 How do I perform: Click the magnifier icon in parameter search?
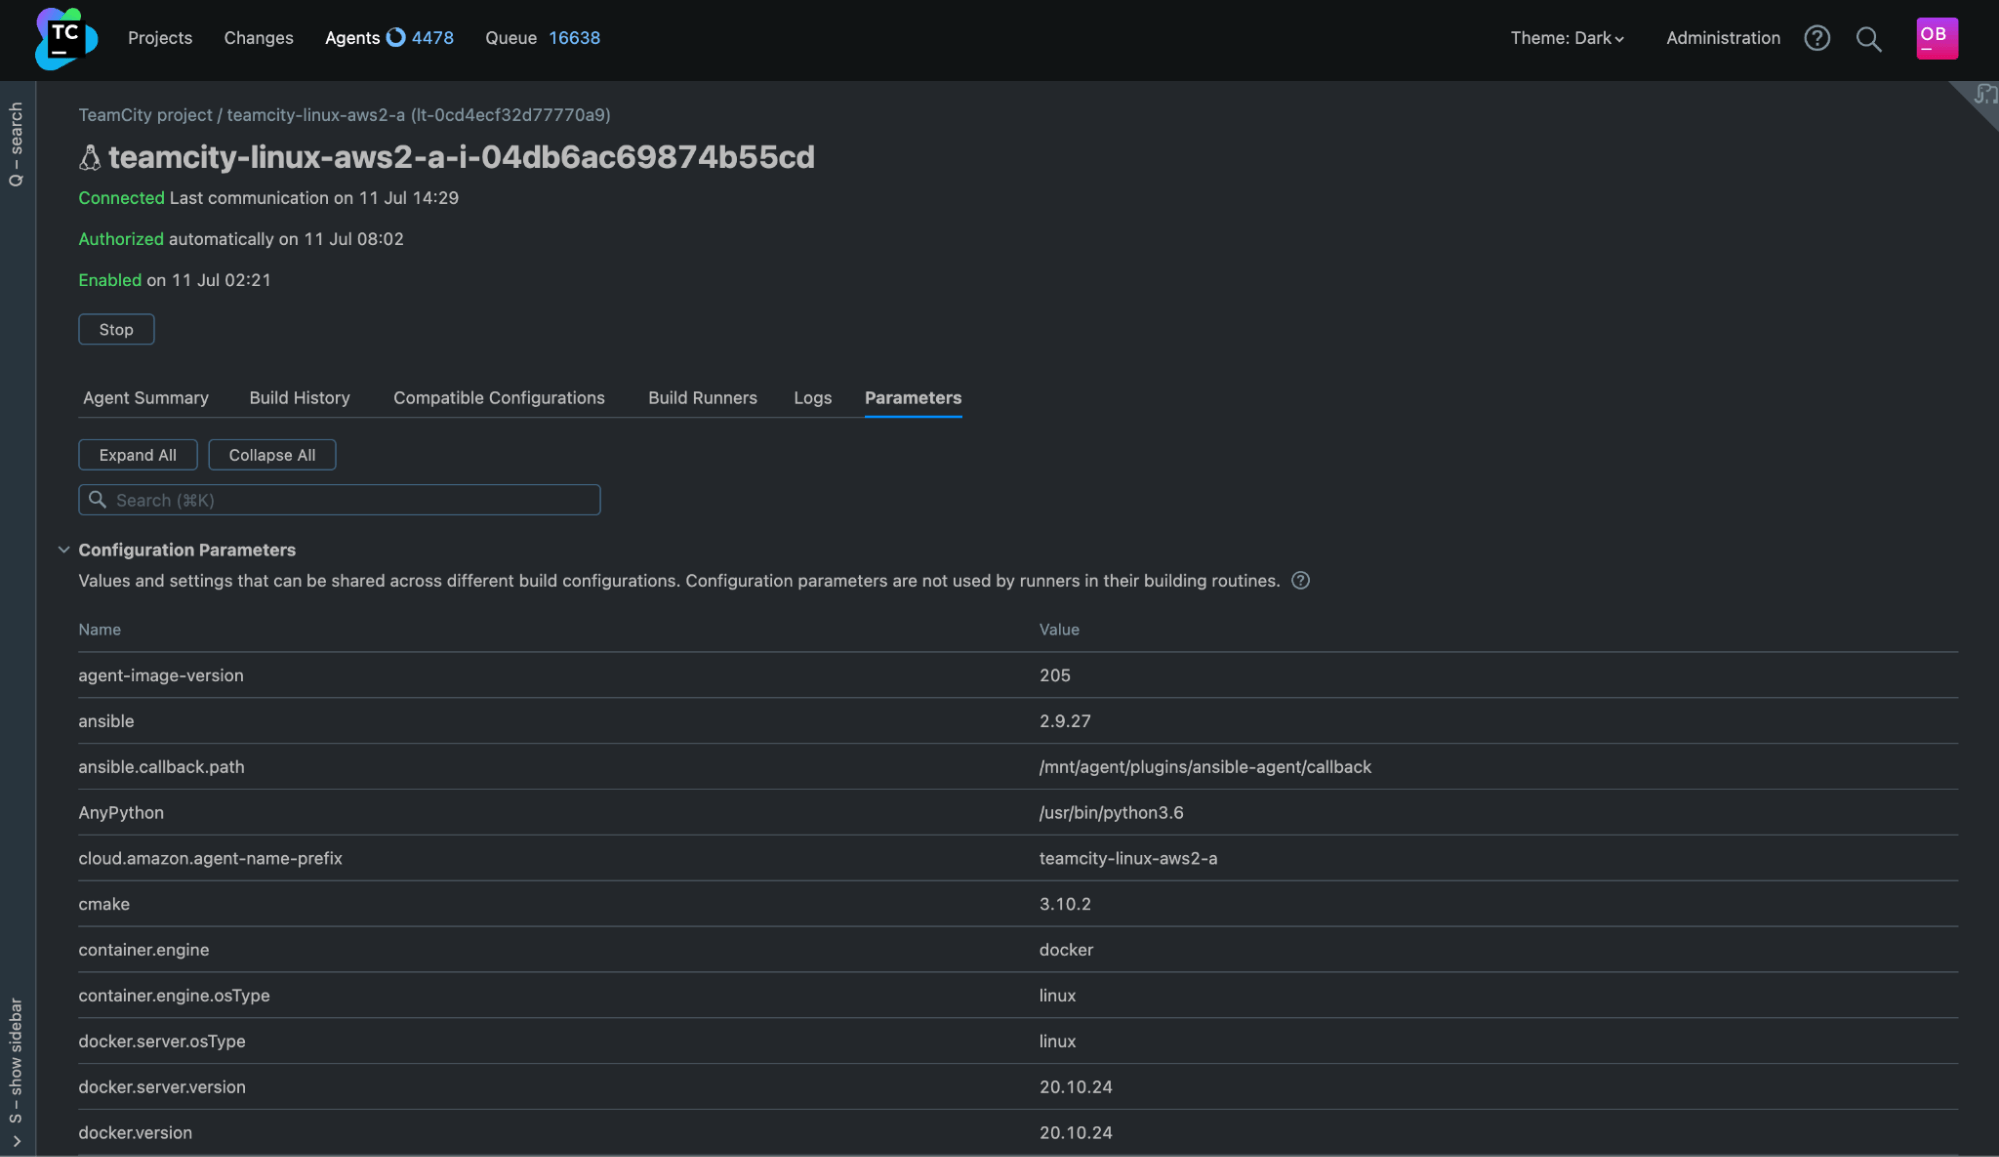click(x=97, y=499)
